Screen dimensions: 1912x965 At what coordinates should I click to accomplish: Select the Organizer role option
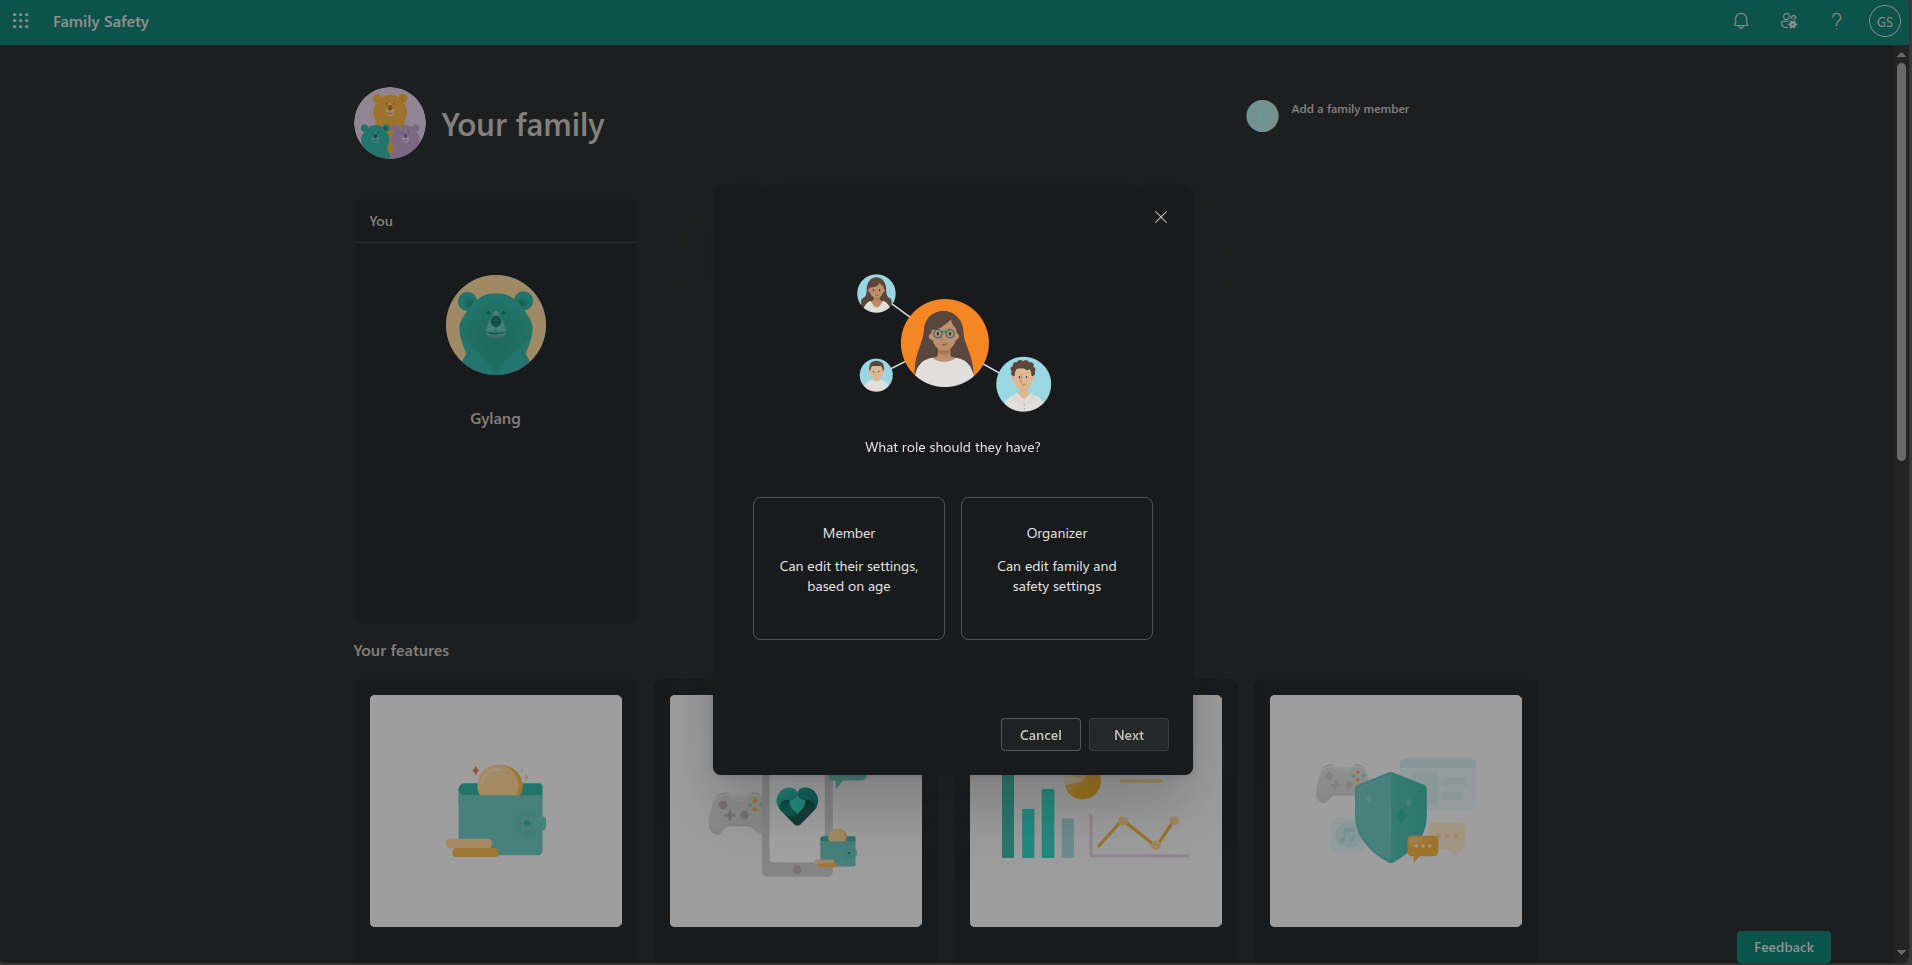(1056, 568)
